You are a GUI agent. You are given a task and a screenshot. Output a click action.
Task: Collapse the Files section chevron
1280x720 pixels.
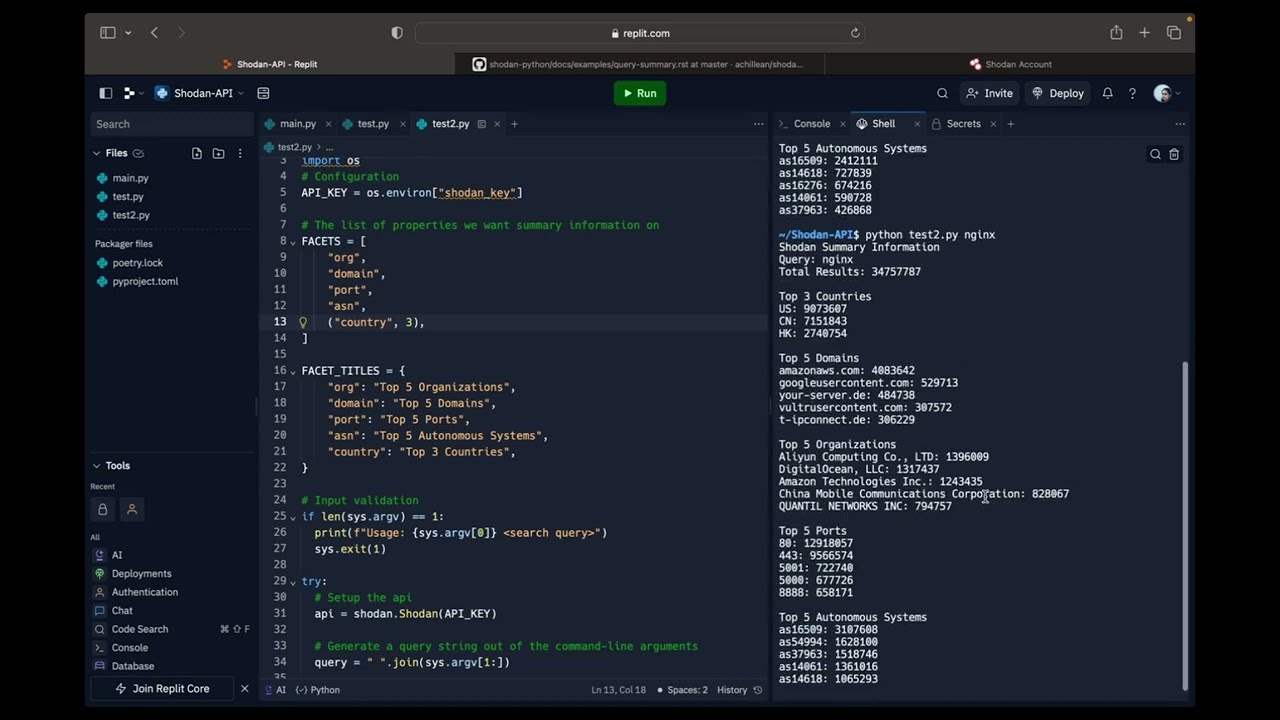point(97,153)
